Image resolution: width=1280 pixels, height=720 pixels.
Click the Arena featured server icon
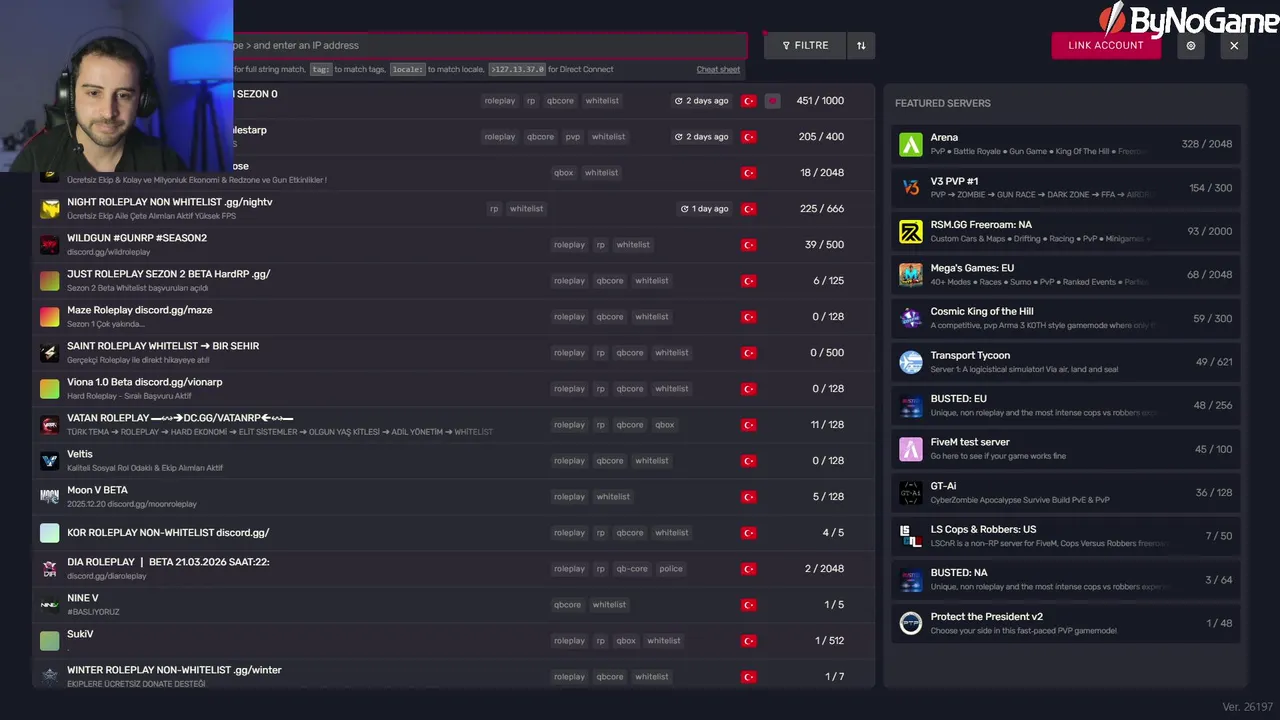click(x=911, y=144)
